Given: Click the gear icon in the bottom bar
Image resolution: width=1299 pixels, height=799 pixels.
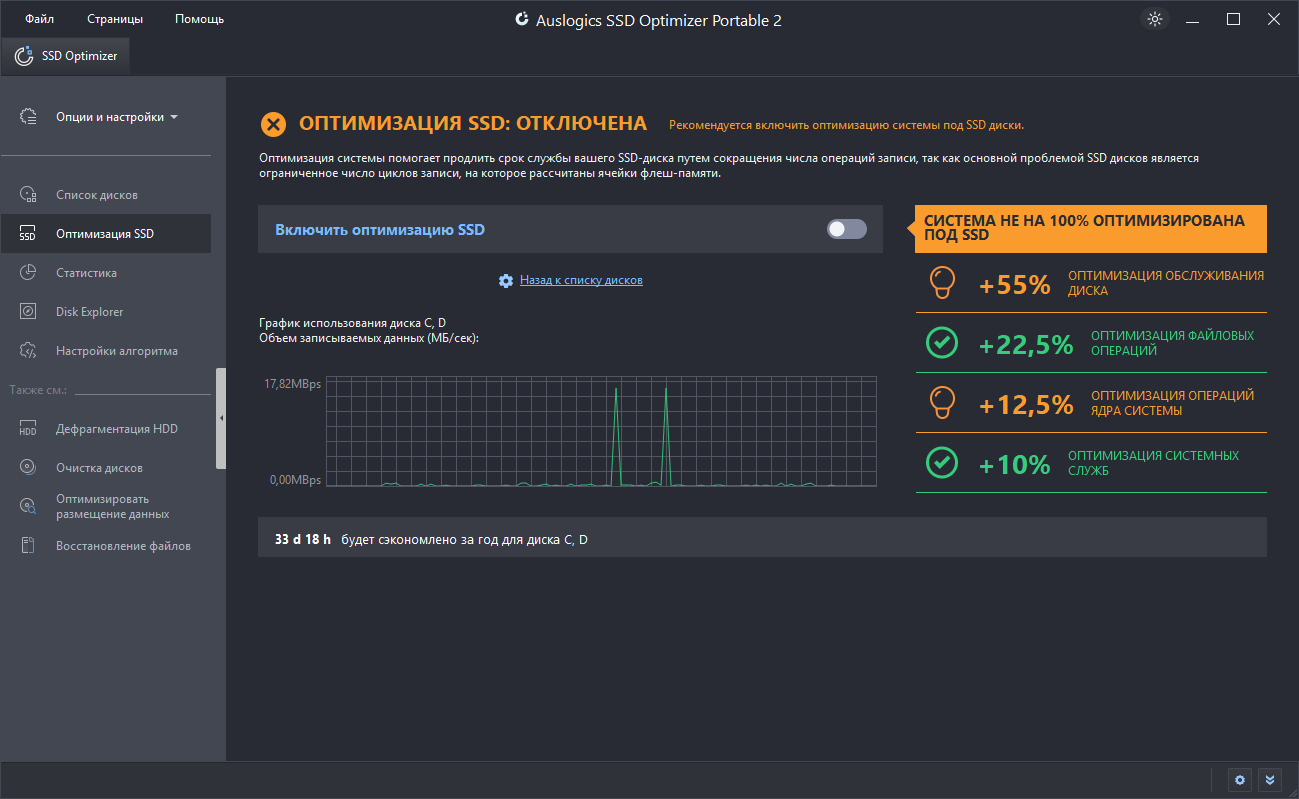Looking at the screenshot, I should tap(1240, 780).
